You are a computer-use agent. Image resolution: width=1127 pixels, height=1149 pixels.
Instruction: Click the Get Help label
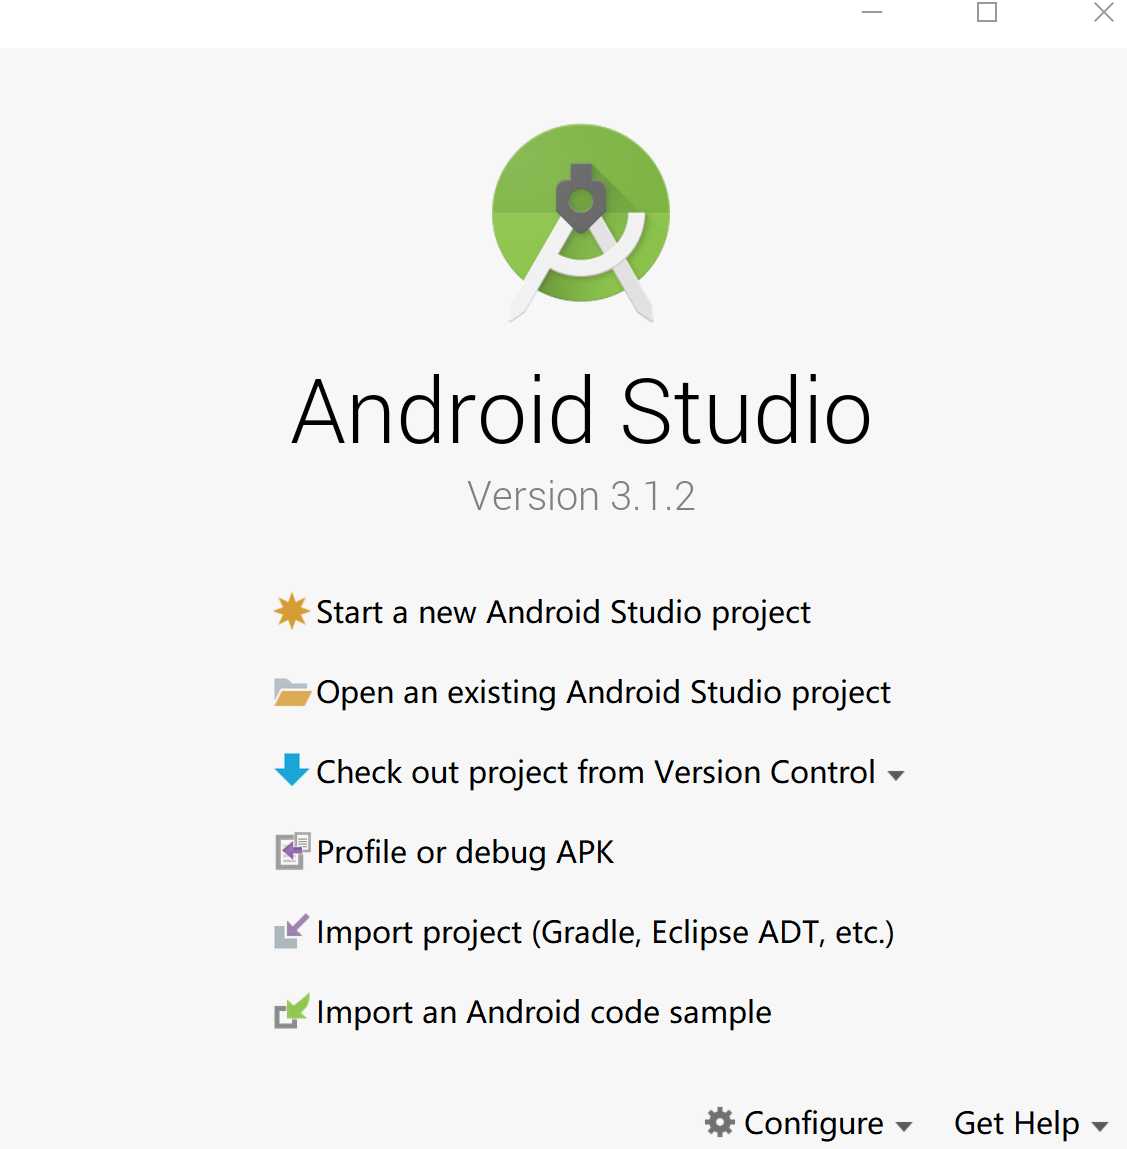(x=1016, y=1123)
